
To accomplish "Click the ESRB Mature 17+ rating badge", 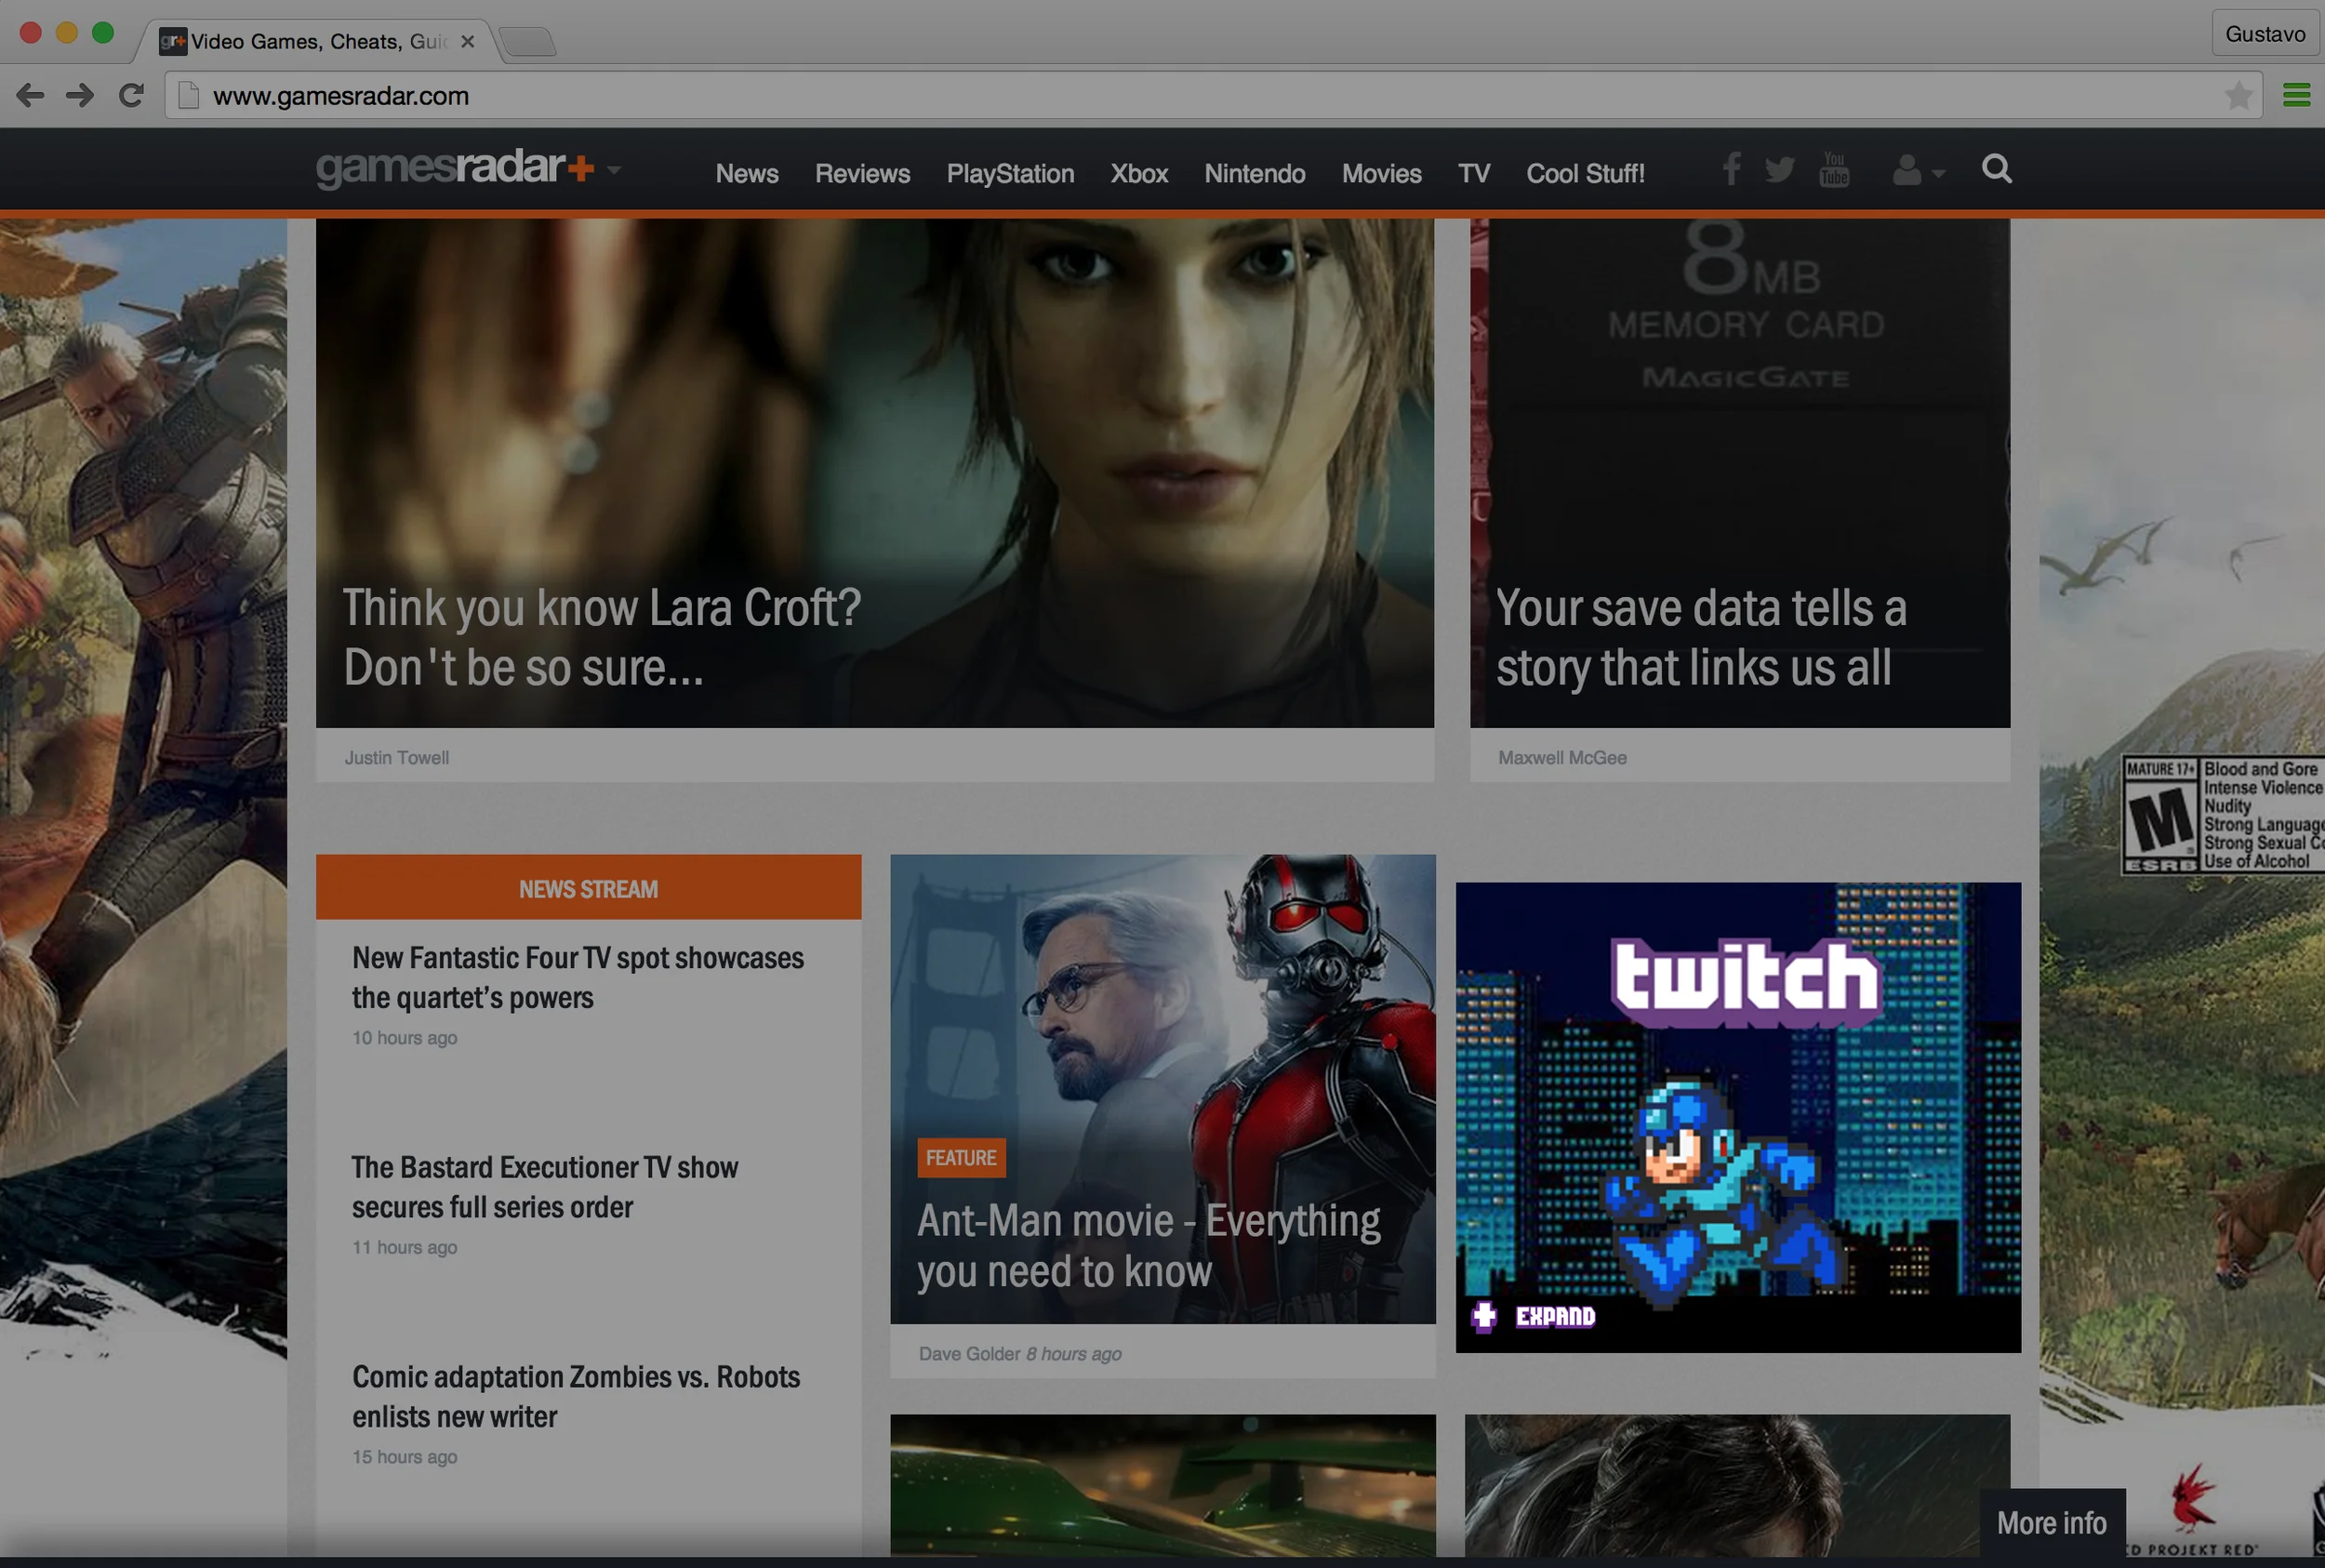I will [x=2223, y=814].
